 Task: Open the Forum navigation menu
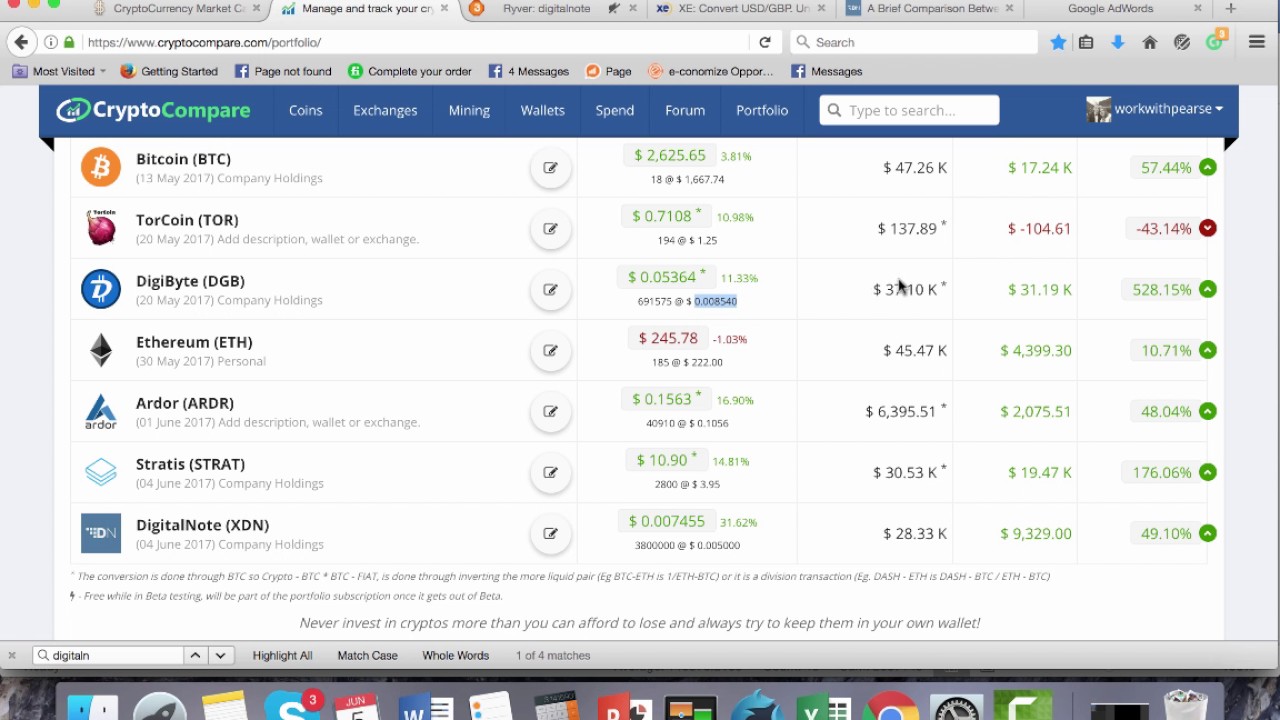coord(685,110)
